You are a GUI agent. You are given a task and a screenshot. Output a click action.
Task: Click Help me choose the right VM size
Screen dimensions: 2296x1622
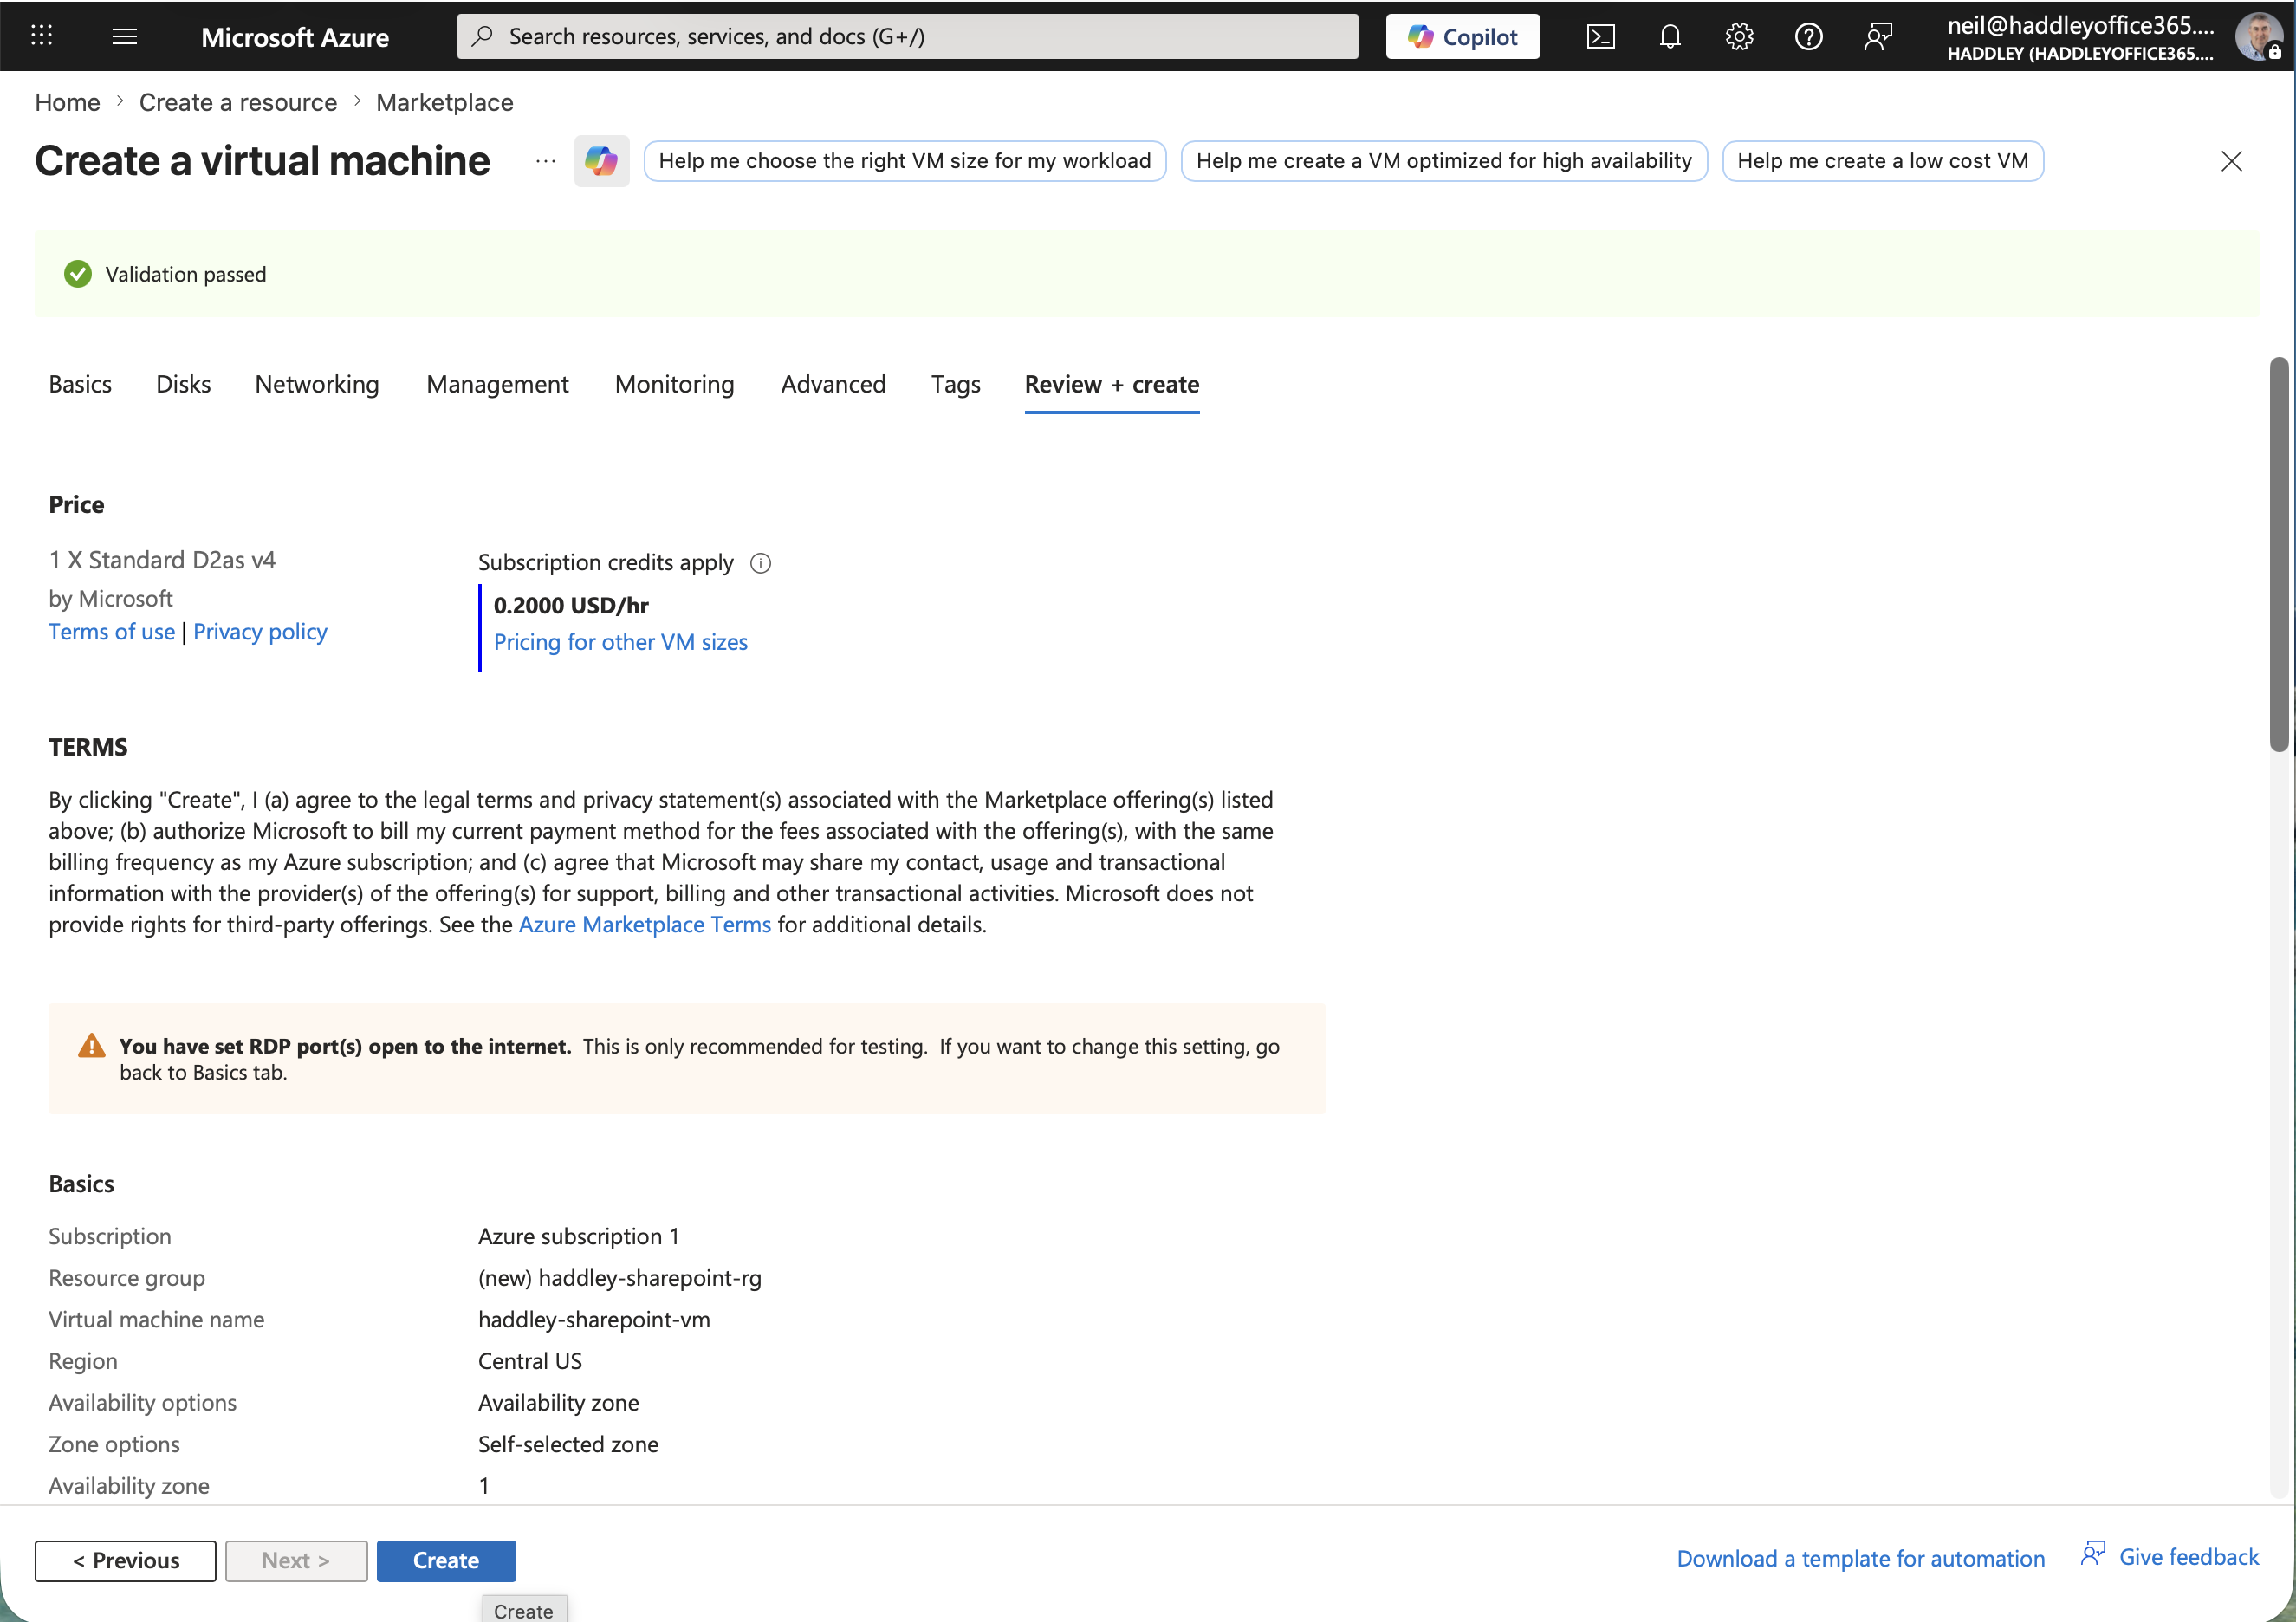pos(905,161)
